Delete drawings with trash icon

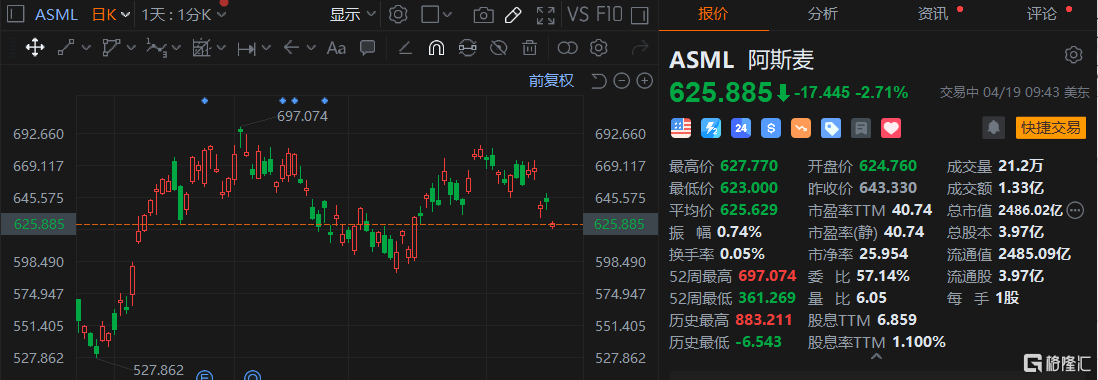pos(529,48)
